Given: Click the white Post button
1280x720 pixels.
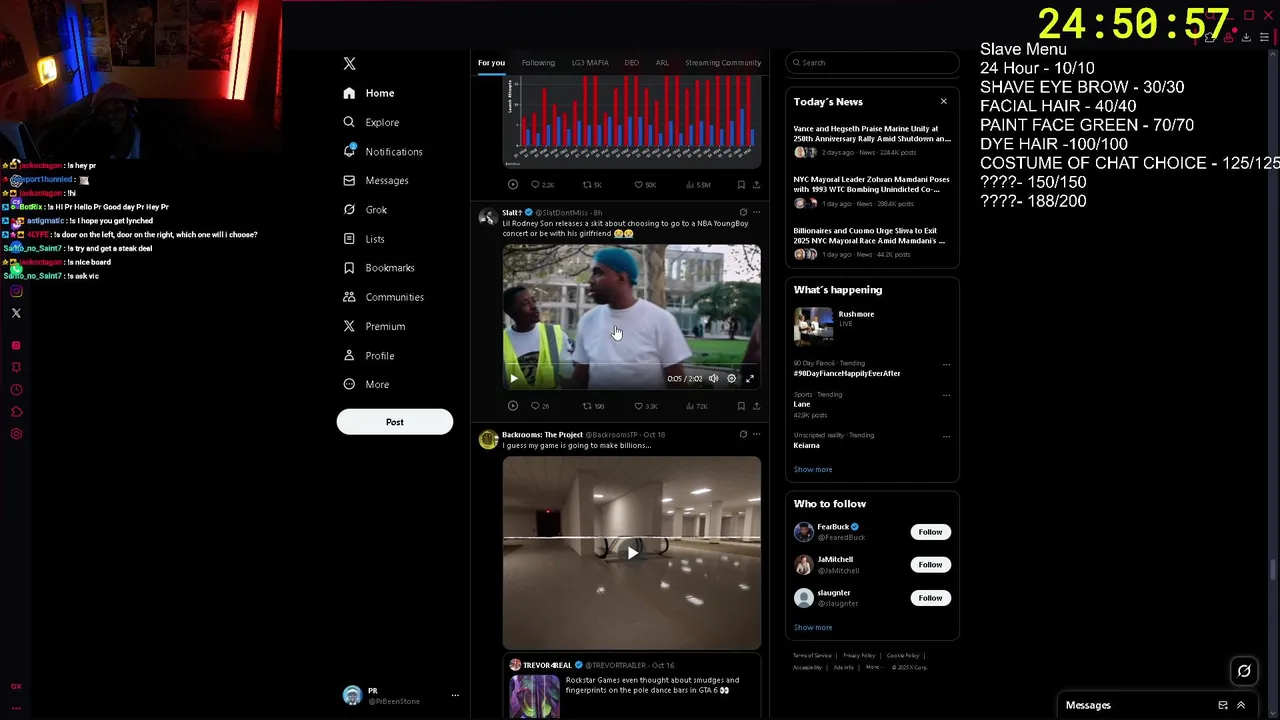Looking at the screenshot, I should (395, 422).
